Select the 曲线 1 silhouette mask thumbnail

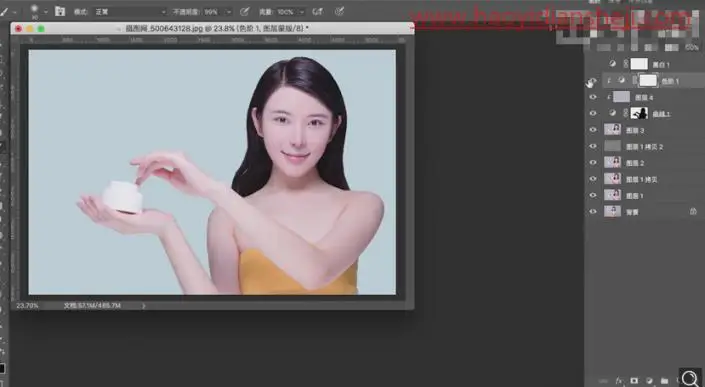coord(639,113)
